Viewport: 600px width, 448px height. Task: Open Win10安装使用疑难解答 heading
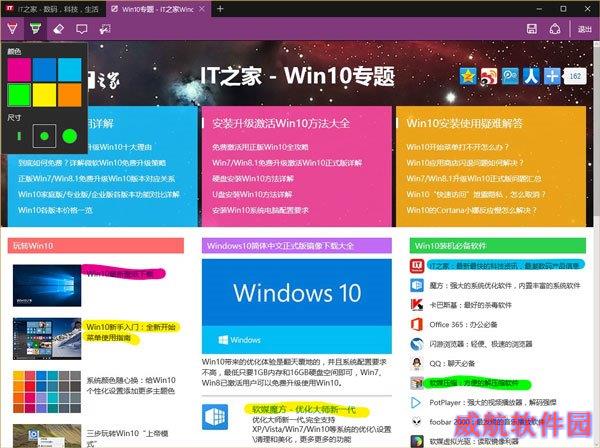[464, 123]
